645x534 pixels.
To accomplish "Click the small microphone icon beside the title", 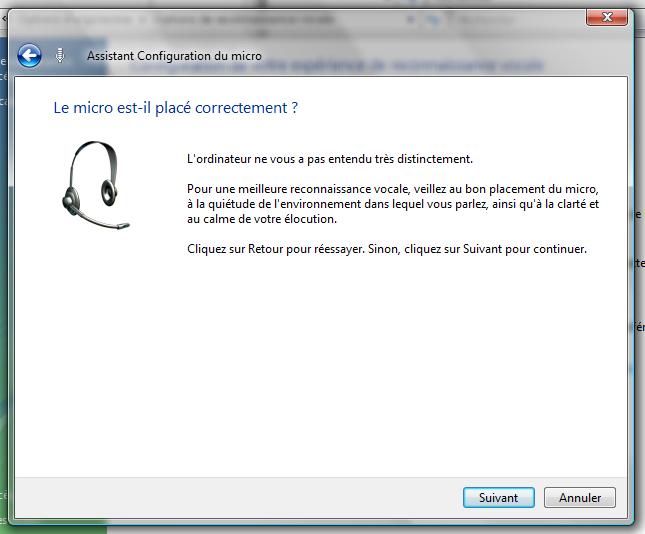I will pos(60,56).
